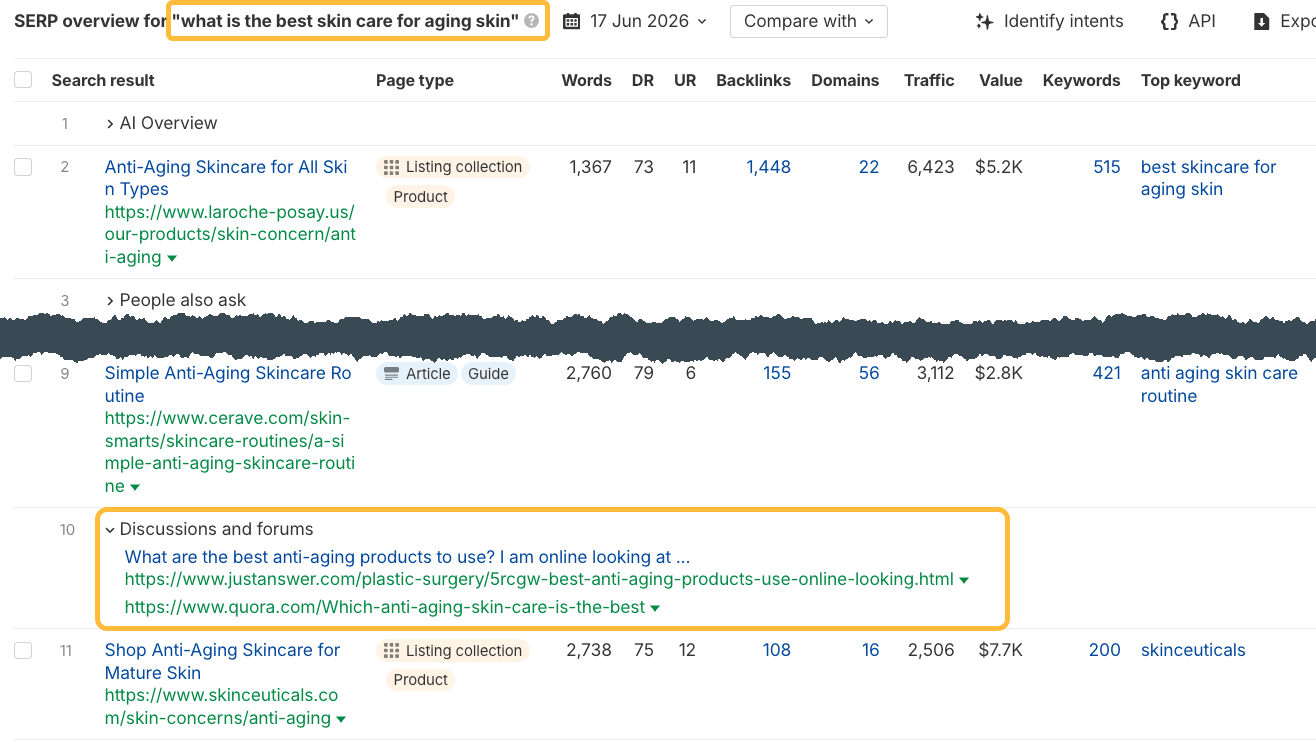This screenshot has width=1316, height=742.
Task: Click the 421 keywords value
Action: [1107, 373]
